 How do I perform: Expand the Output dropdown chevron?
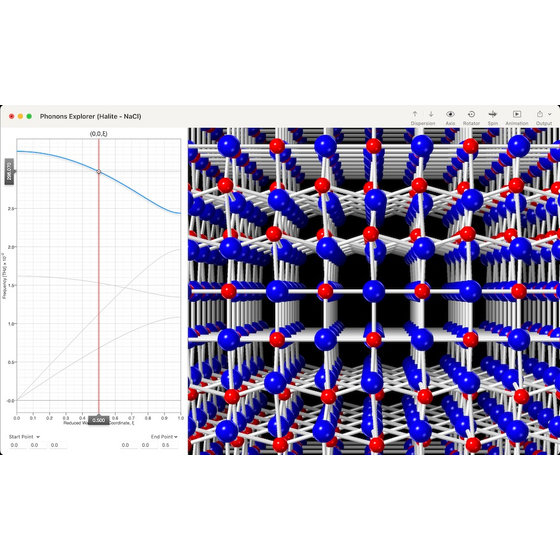(550, 114)
